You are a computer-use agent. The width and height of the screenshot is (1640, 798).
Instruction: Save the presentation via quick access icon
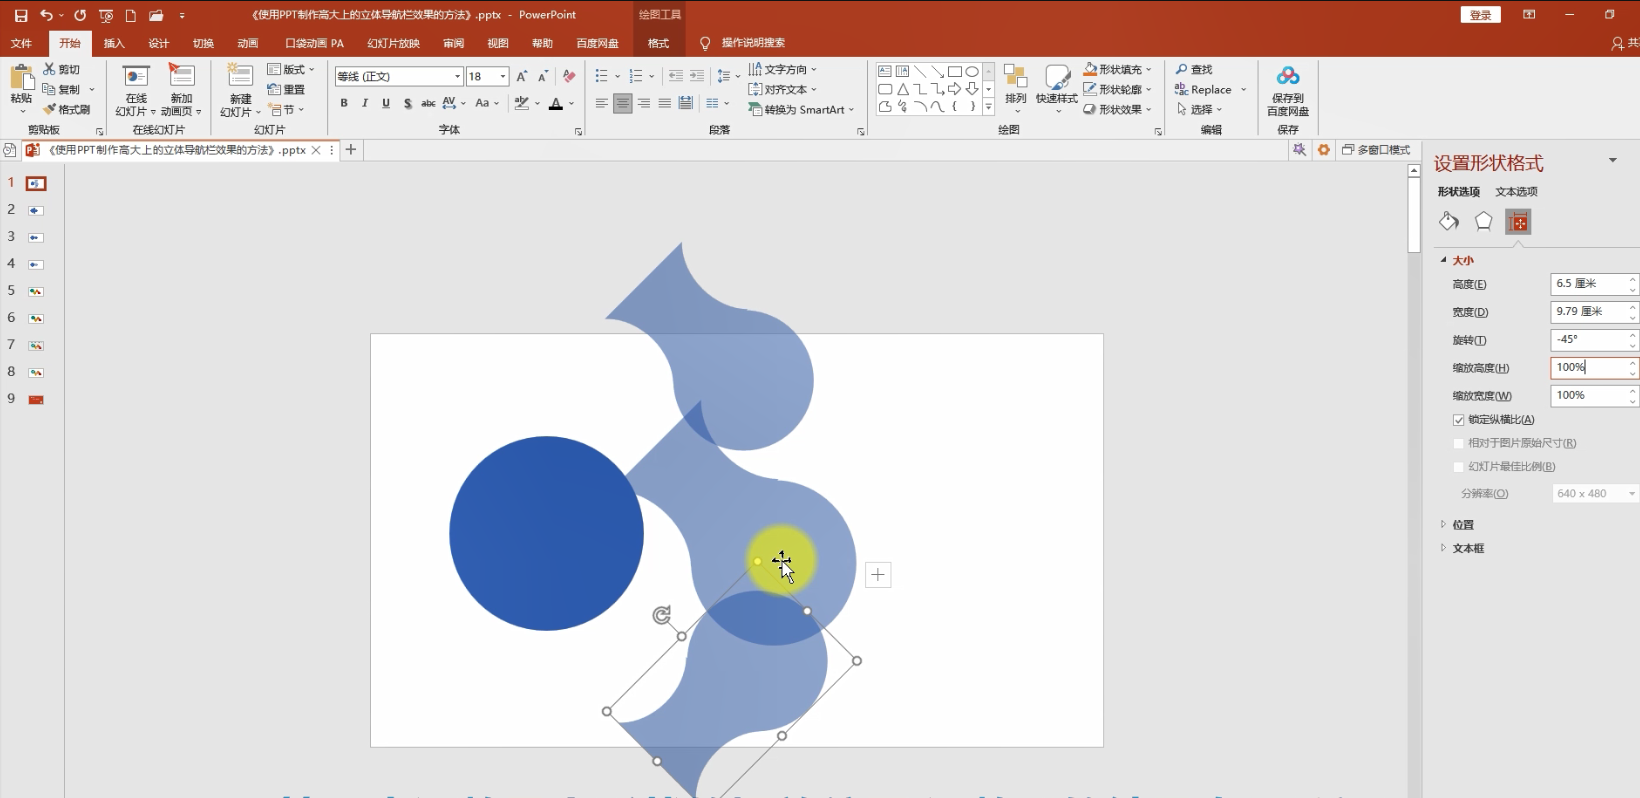(x=20, y=15)
